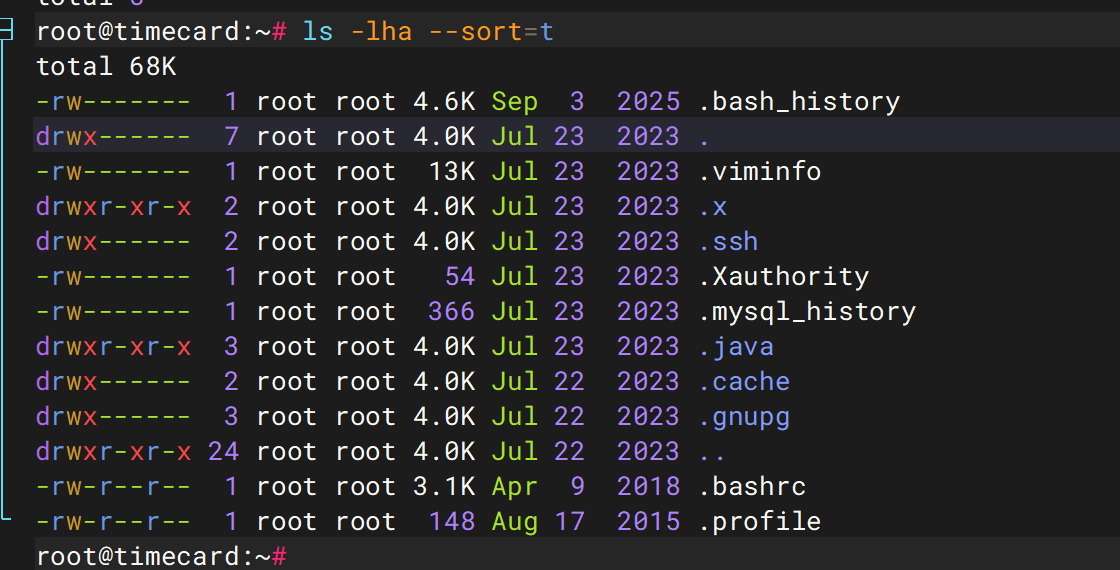Click the 54 size of .Xauthority
The height and width of the screenshot is (570, 1120).
[x=459, y=276]
